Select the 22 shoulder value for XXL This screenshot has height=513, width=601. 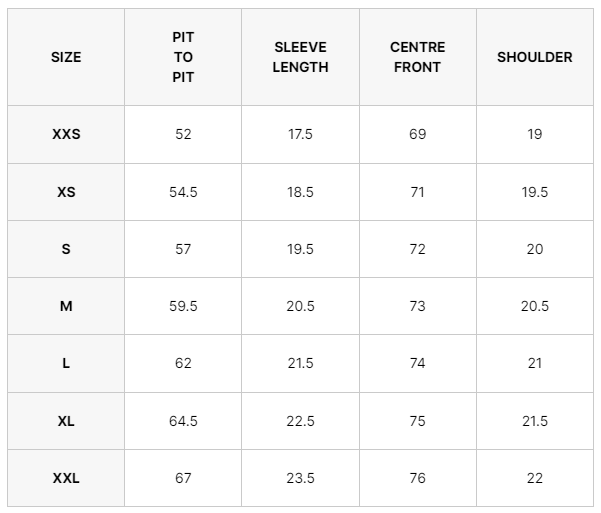click(535, 478)
